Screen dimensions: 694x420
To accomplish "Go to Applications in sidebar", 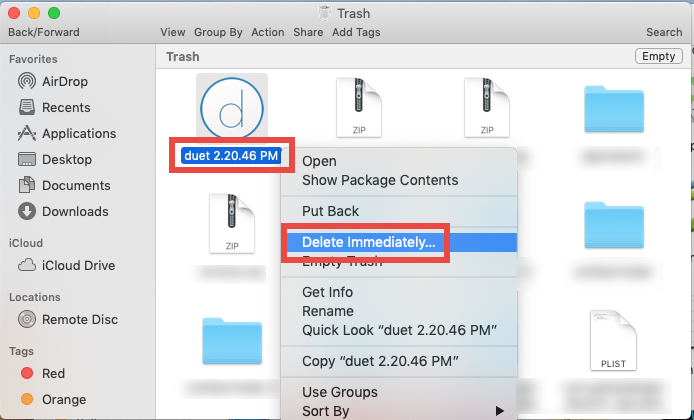I will click(x=67, y=134).
